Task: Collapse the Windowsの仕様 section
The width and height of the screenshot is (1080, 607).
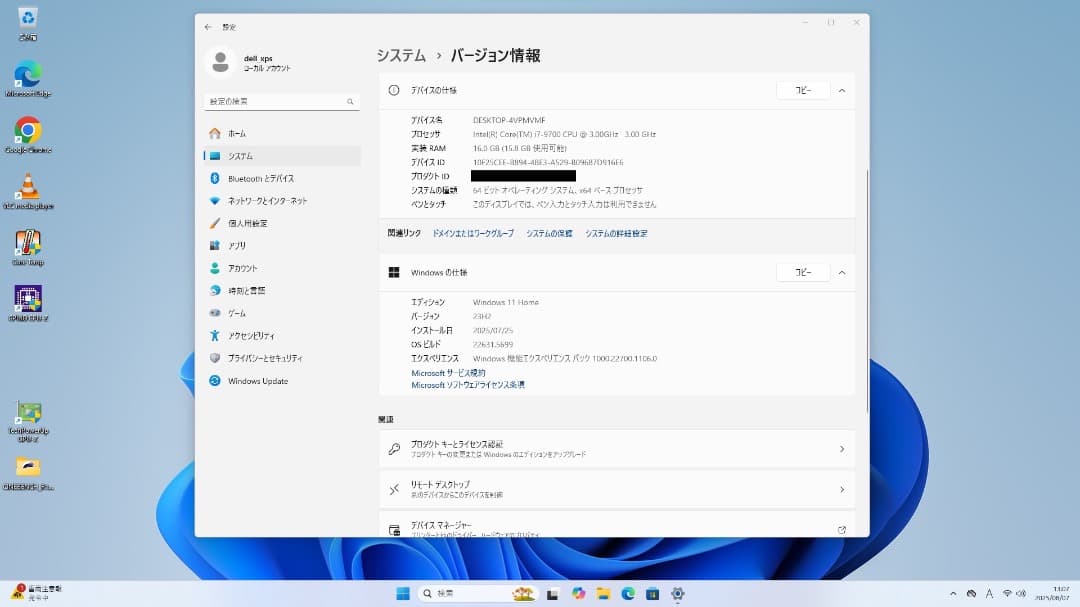Action: pyautogui.click(x=841, y=271)
